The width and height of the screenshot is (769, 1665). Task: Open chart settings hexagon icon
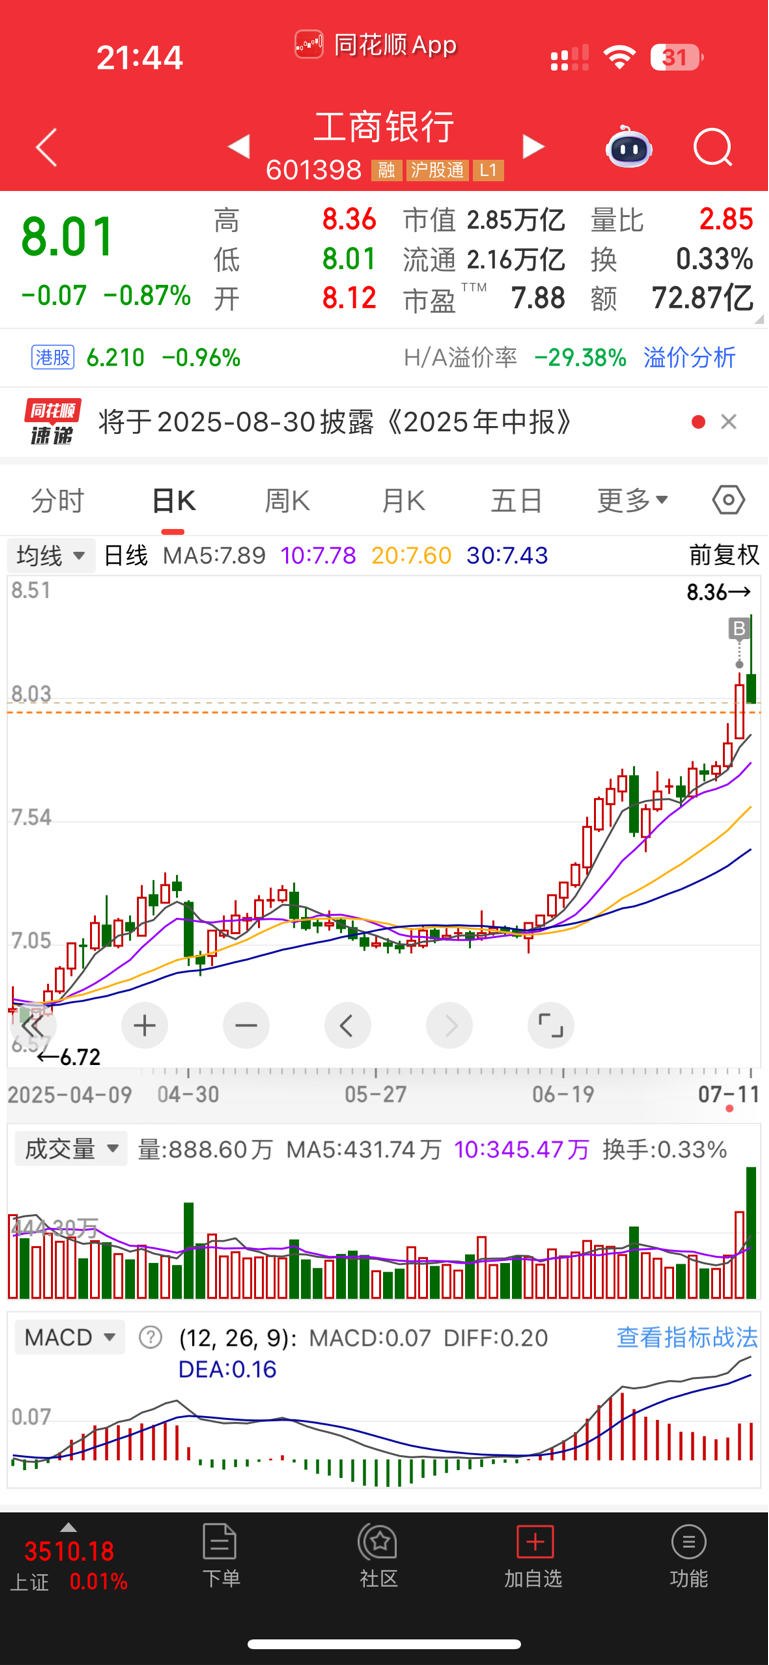(x=728, y=499)
